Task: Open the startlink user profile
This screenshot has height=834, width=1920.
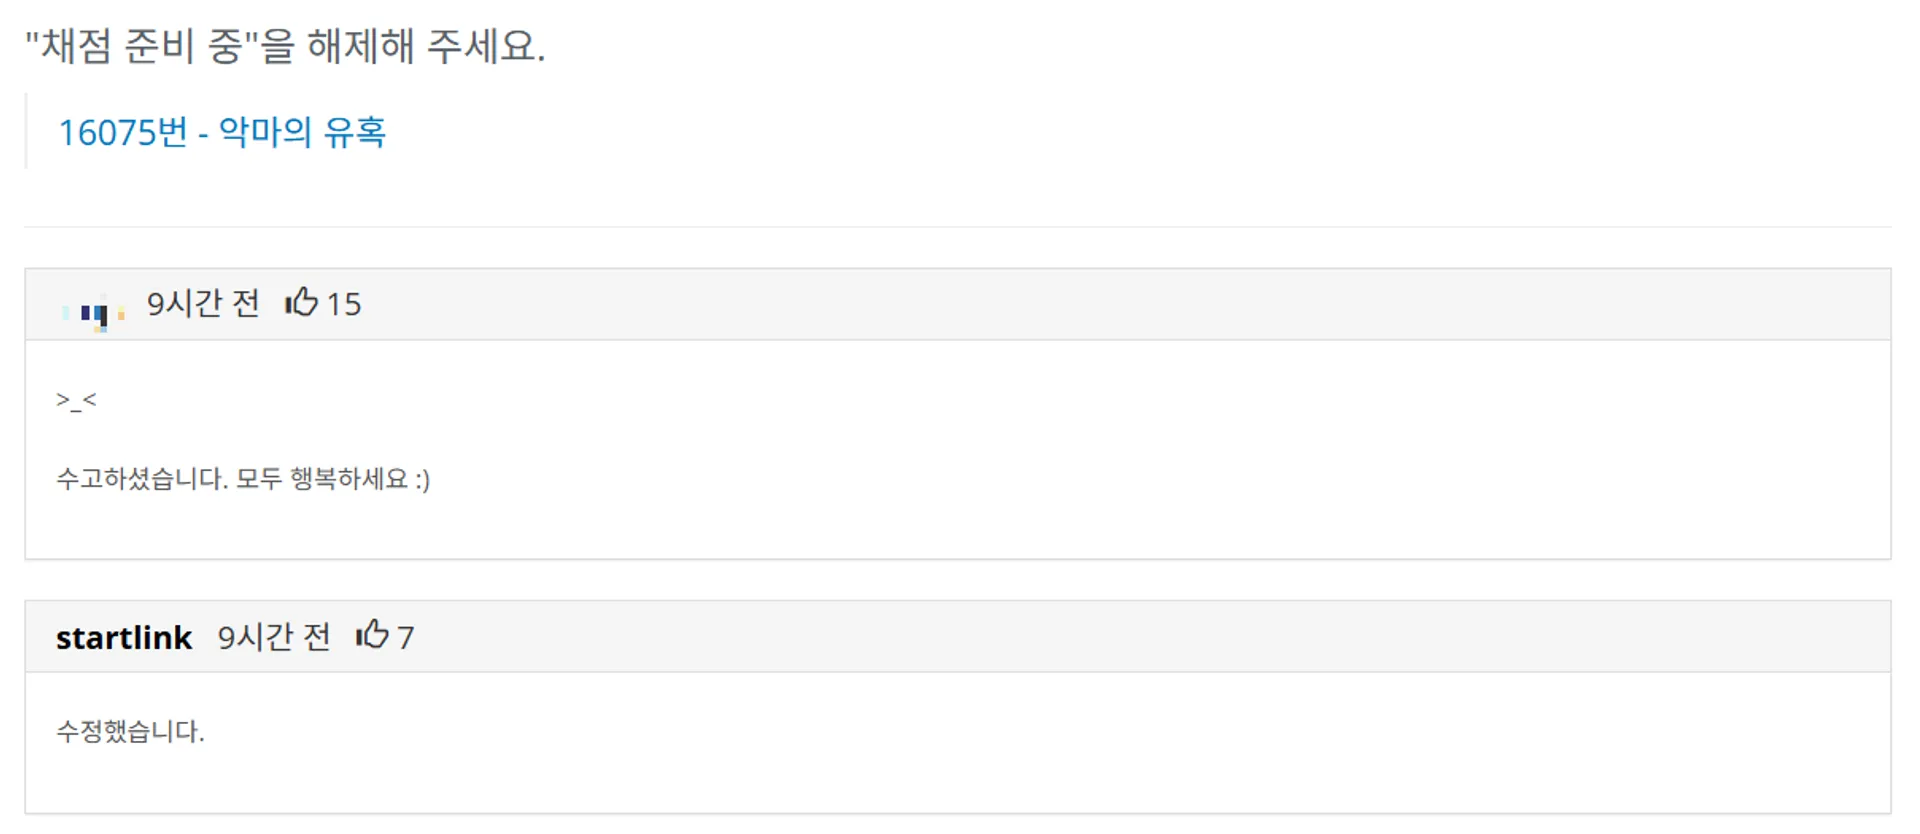Action: [x=124, y=637]
